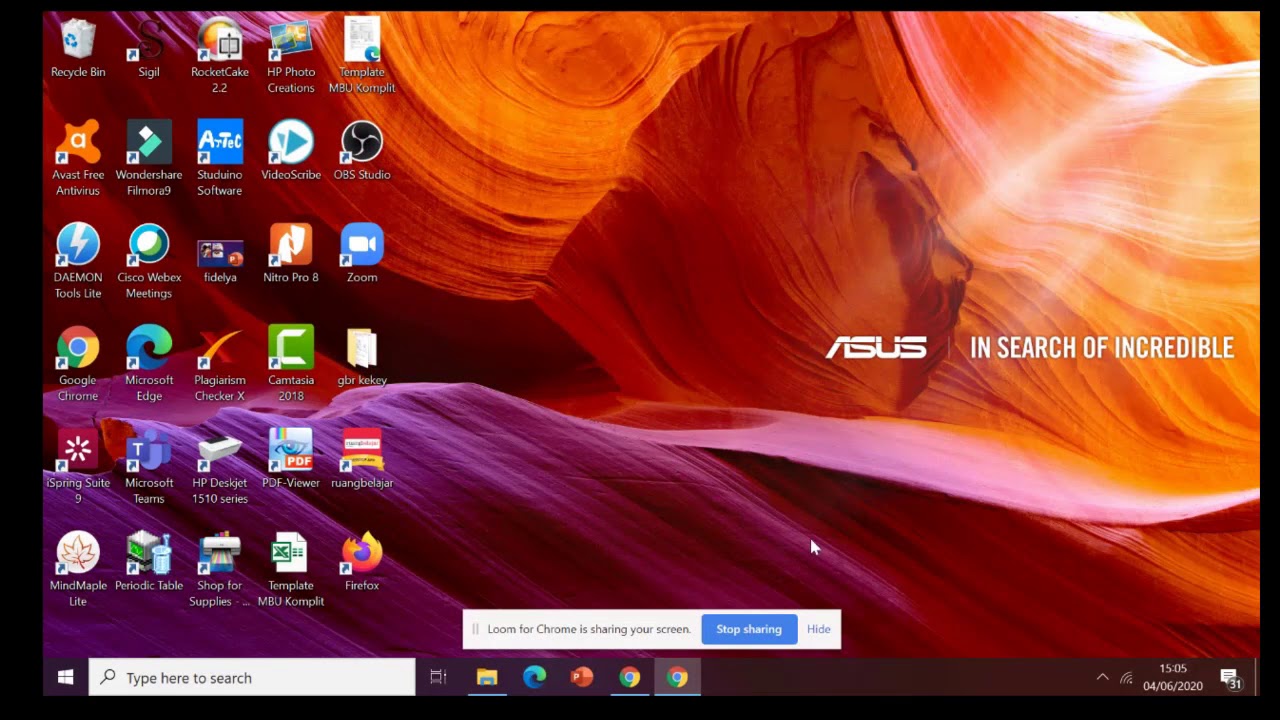Select the Wondershare Filmora9 shortcut
The width and height of the screenshot is (1280, 720).
tap(149, 158)
